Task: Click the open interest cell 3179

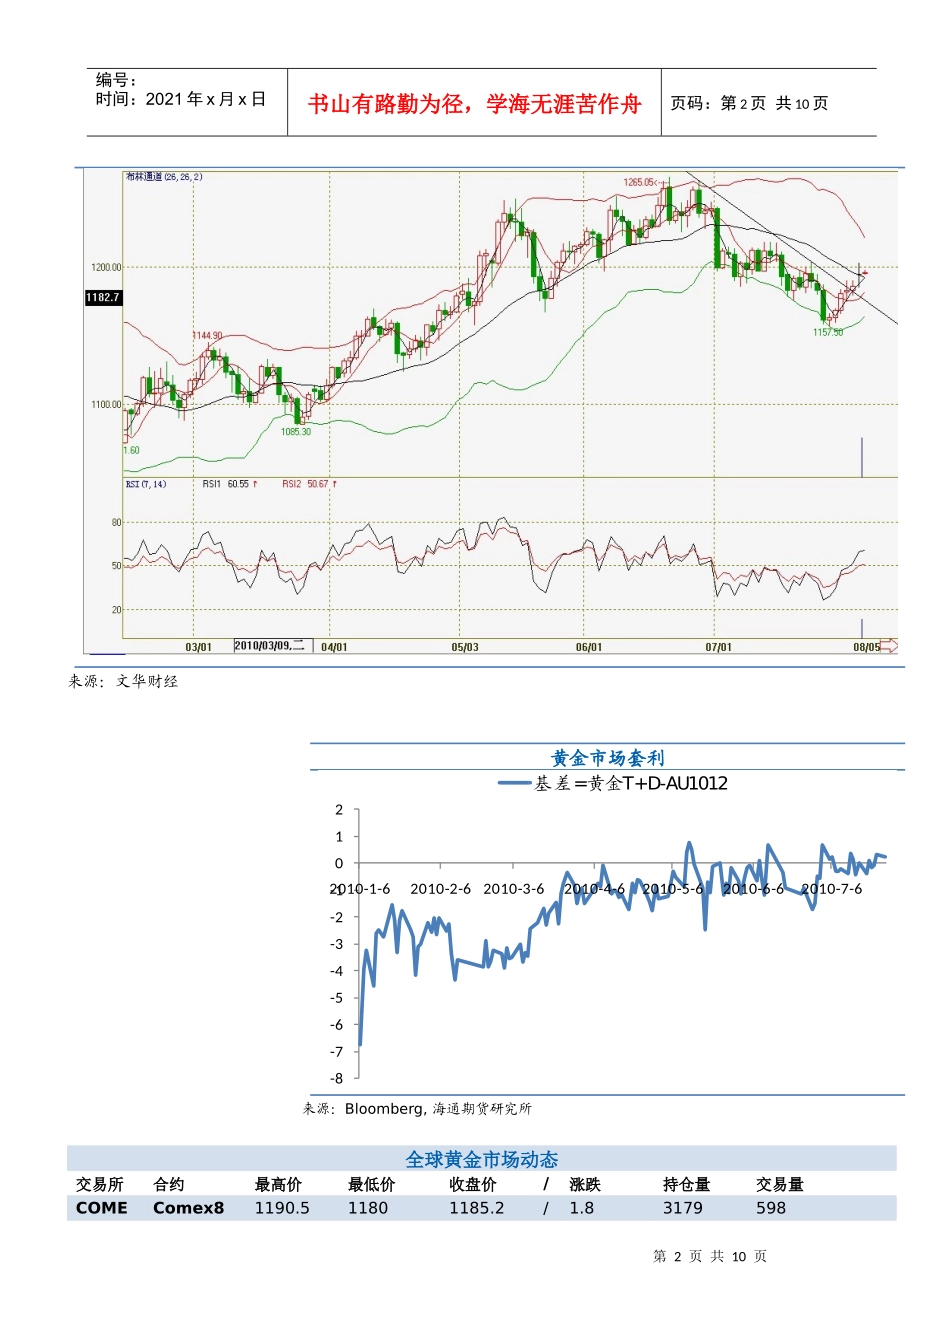Action: pyautogui.click(x=682, y=1208)
